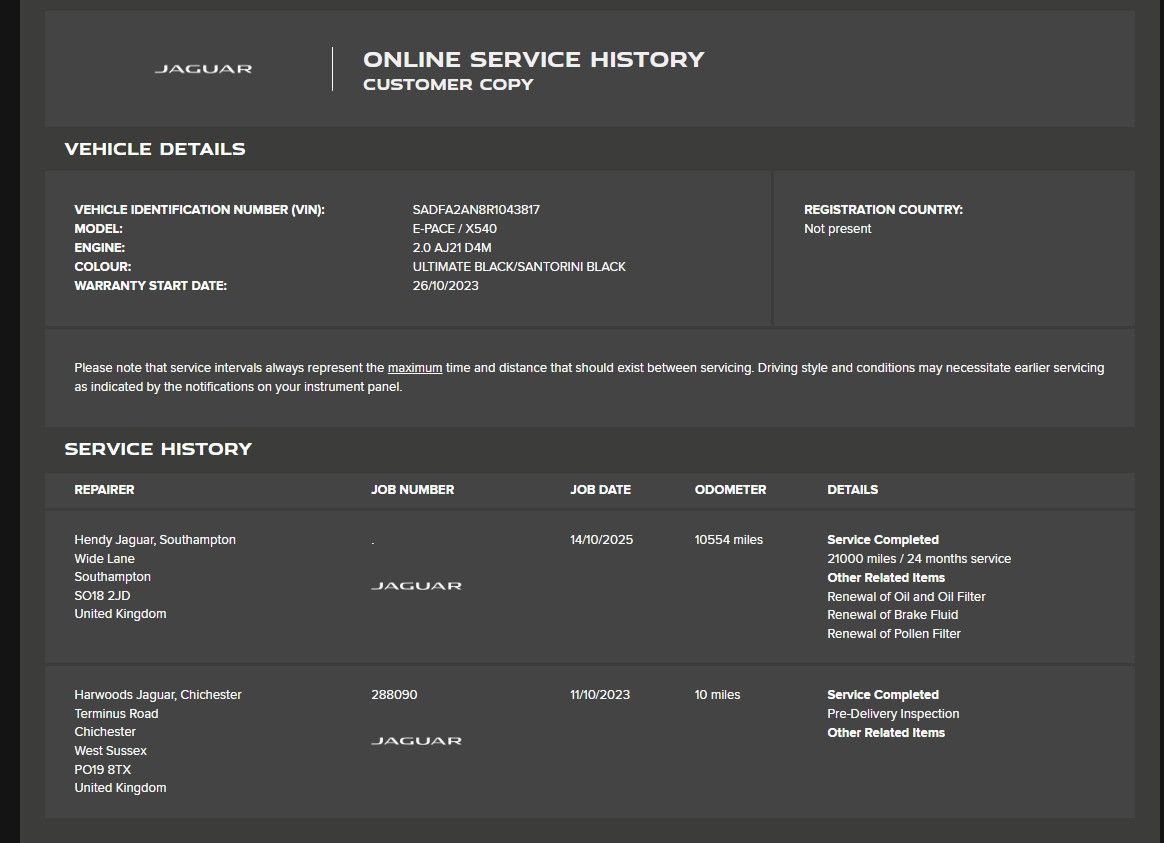Viewport: 1164px width, 843px height.
Task: Click the JOB NUMBER column header
Action: [x=412, y=490]
